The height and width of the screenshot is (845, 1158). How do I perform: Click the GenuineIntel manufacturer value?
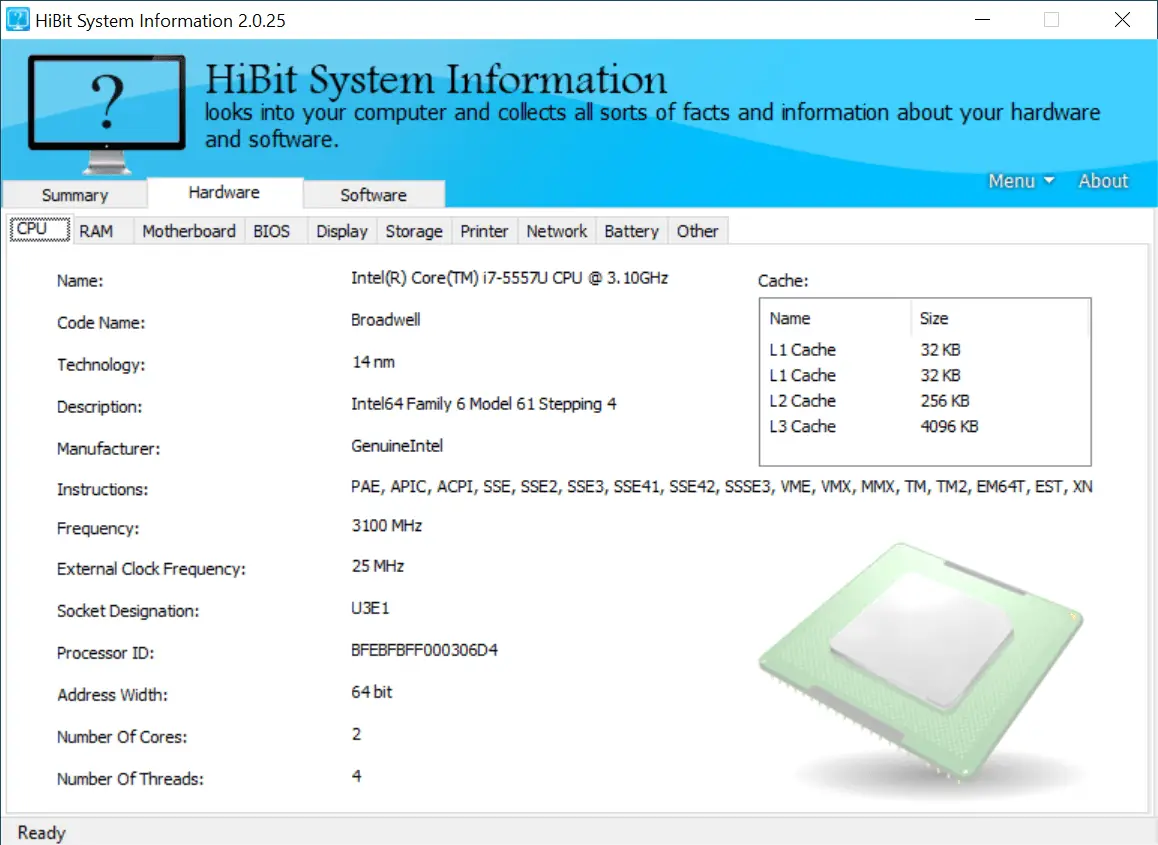(397, 446)
